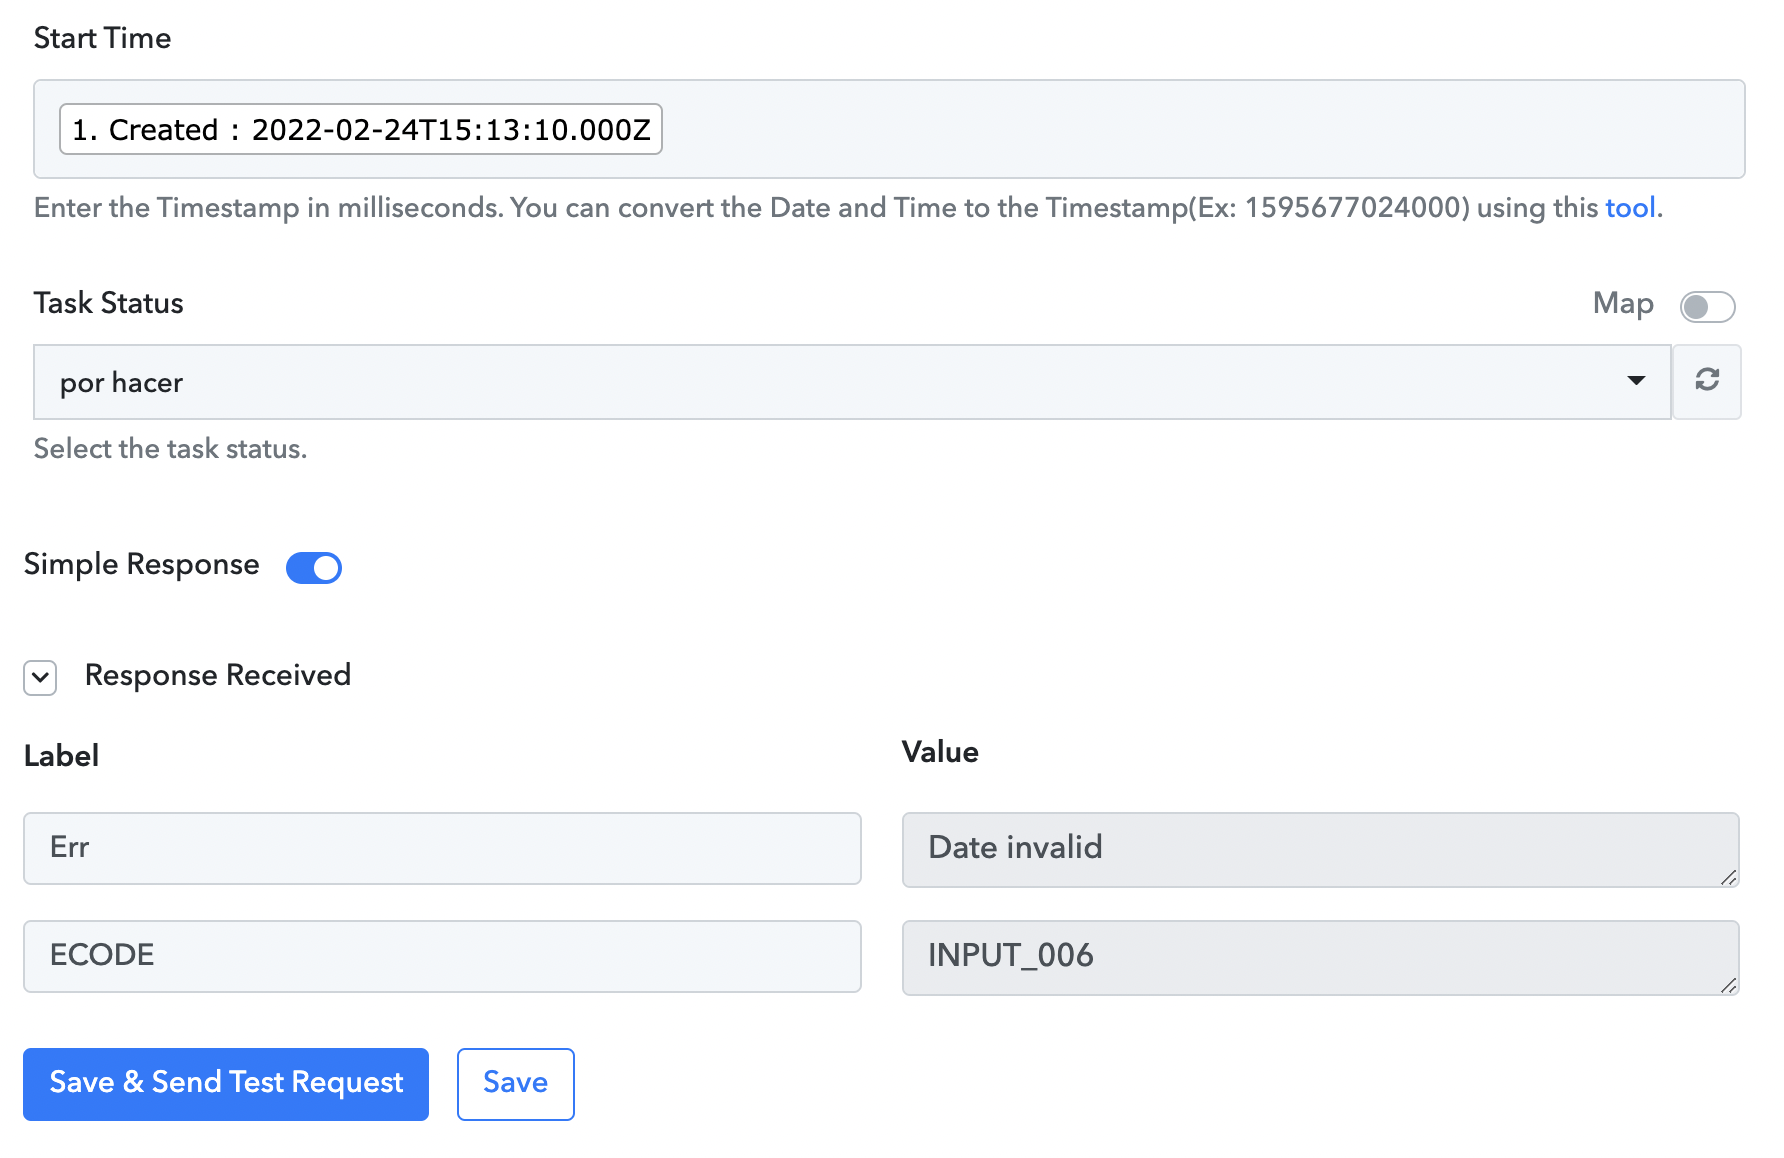The height and width of the screenshot is (1158, 1784).
Task: Click Save & Send Test Request button
Action: [x=226, y=1084]
